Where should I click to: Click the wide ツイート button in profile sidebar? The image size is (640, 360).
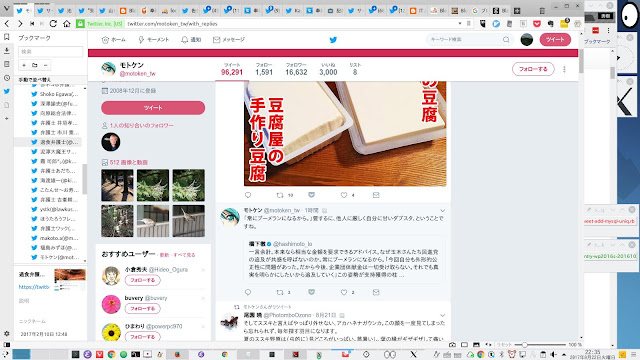coord(153,108)
